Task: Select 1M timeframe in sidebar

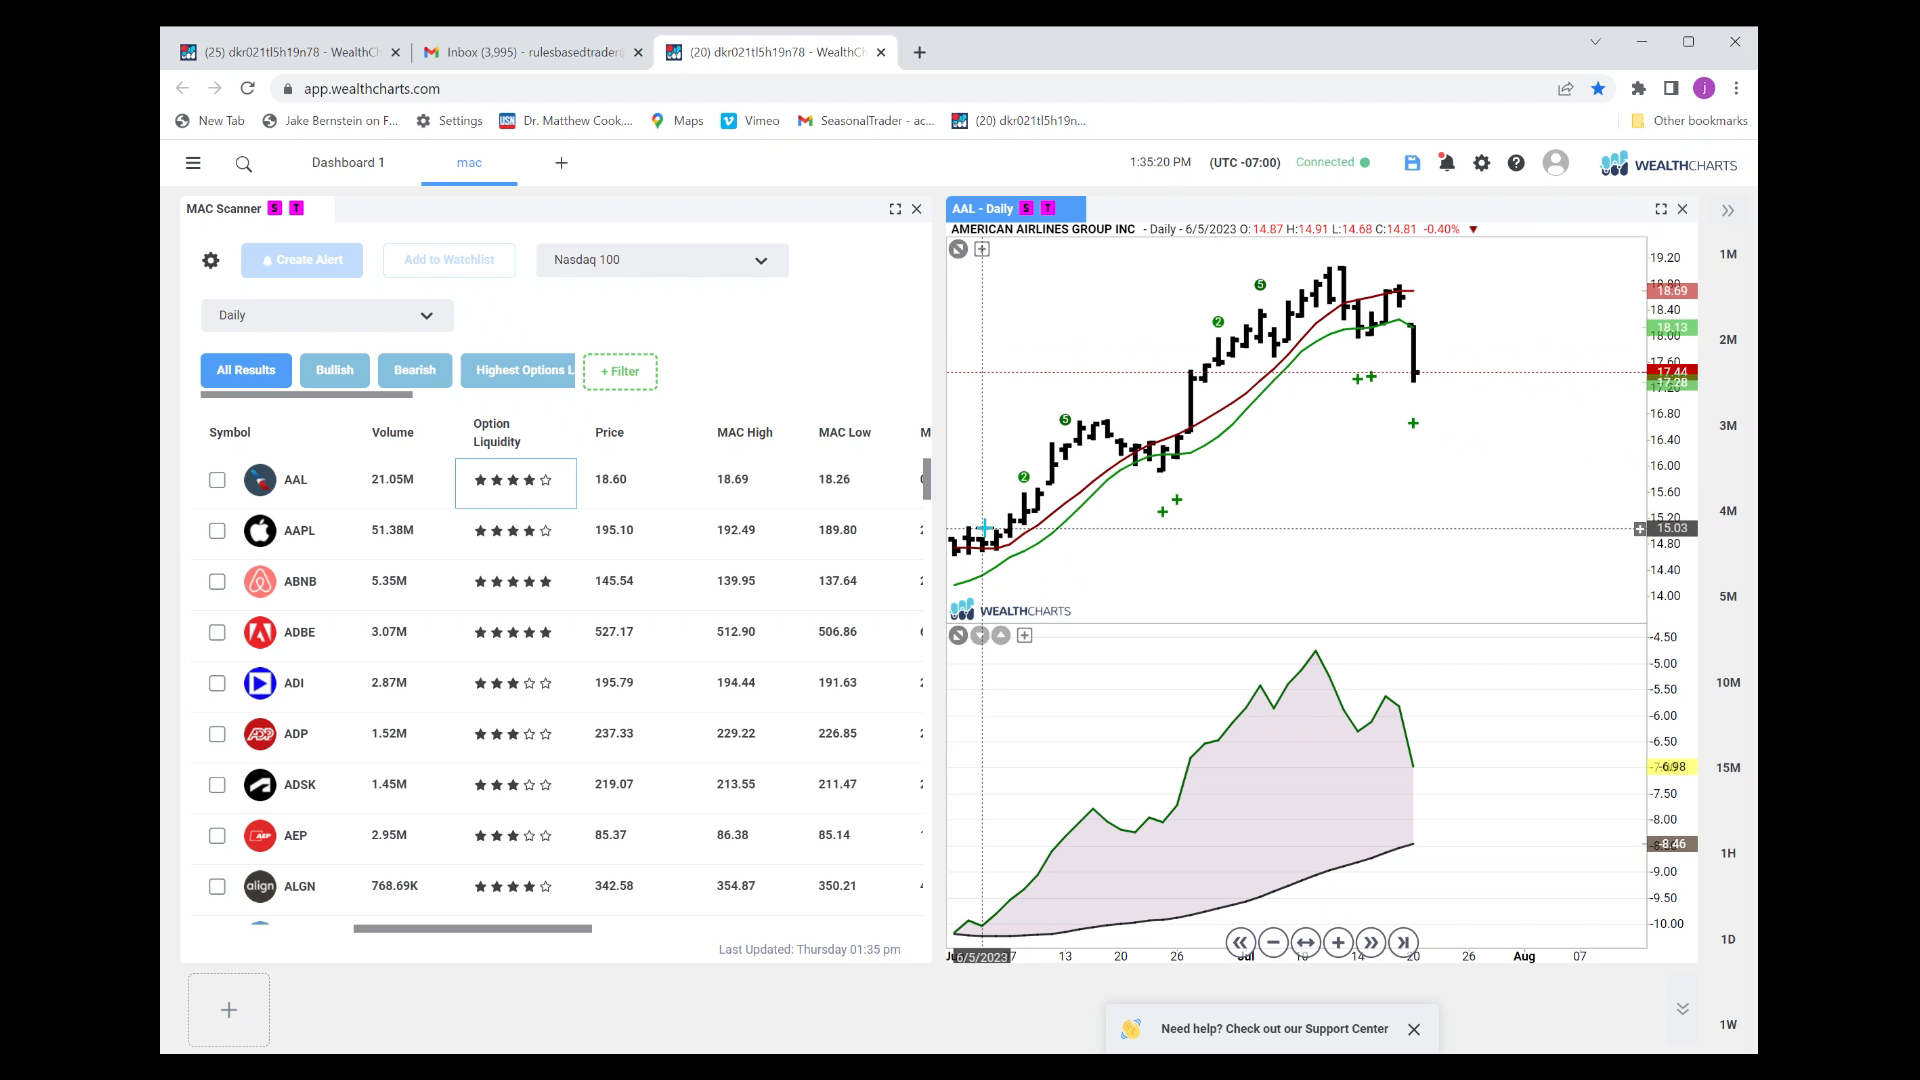Action: pyautogui.click(x=1727, y=254)
